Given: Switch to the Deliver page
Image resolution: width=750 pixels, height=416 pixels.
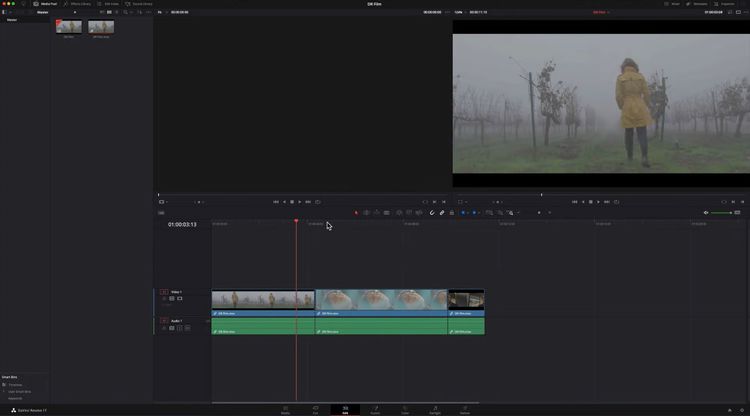Looking at the screenshot, I should coord(464,410).
